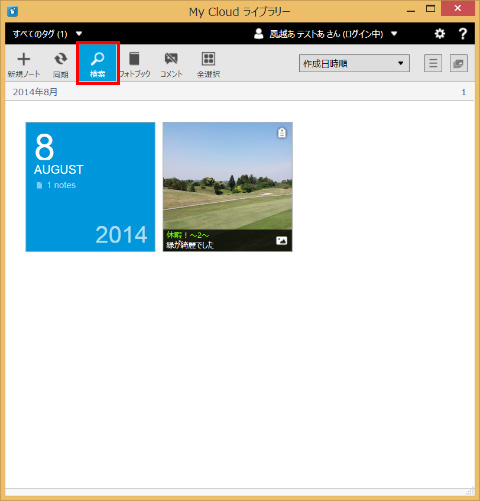Click the My Cloud app icon in title bar

(12, 11)
